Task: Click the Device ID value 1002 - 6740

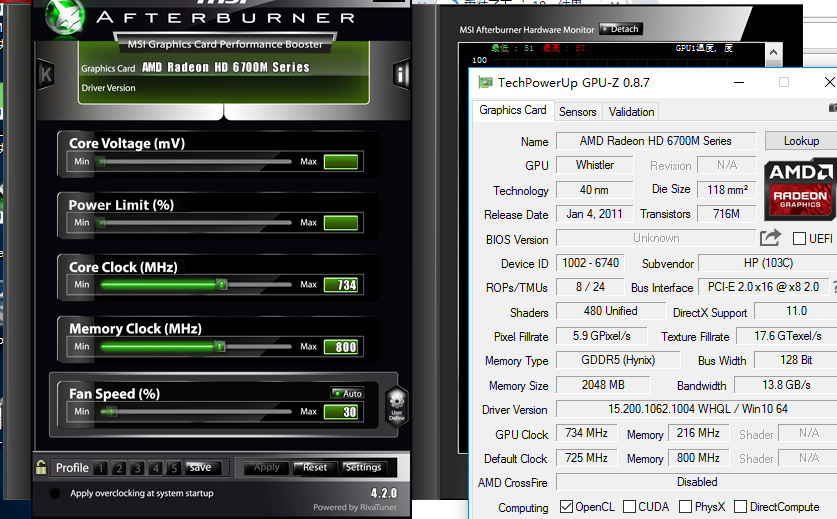Action: coord(590,263)
